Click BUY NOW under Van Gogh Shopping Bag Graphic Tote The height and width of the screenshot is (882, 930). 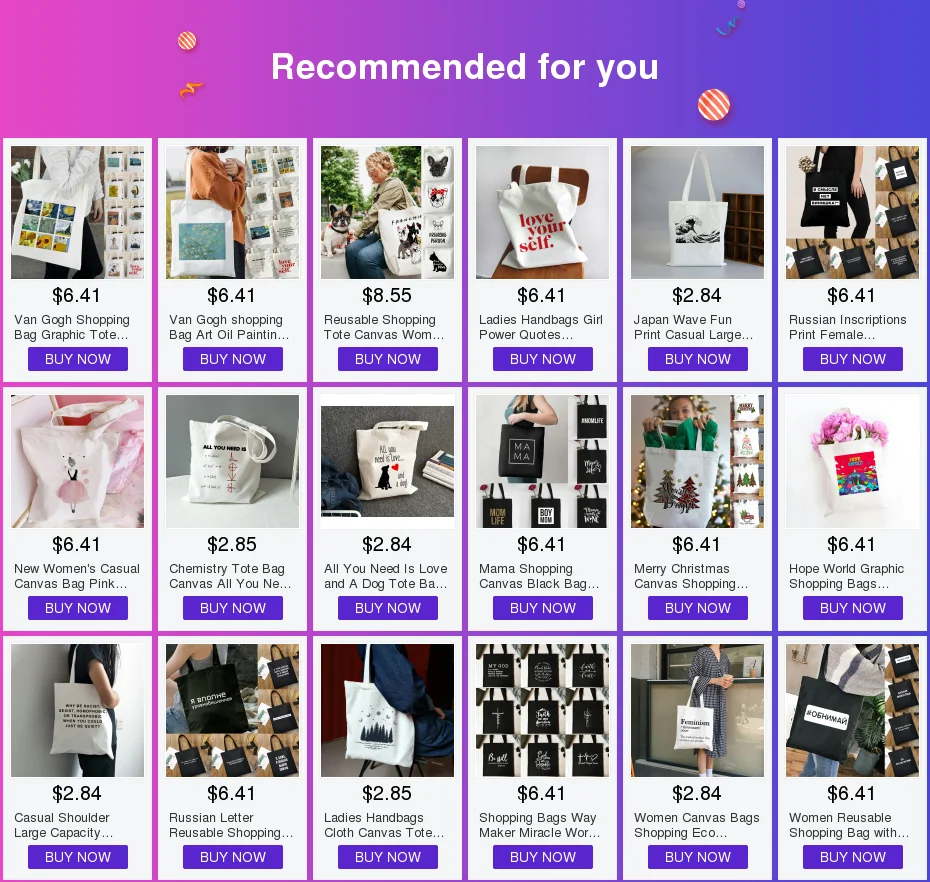point(78,359)
